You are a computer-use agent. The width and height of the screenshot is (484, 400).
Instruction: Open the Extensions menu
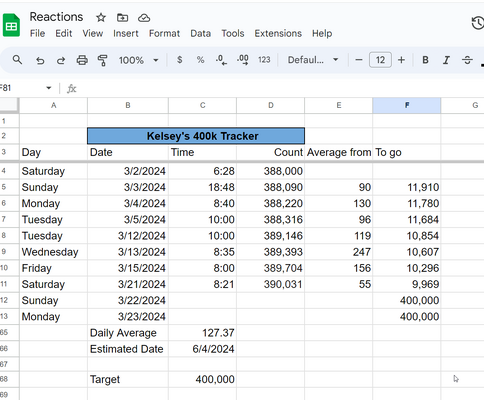(x=278, y=33)
